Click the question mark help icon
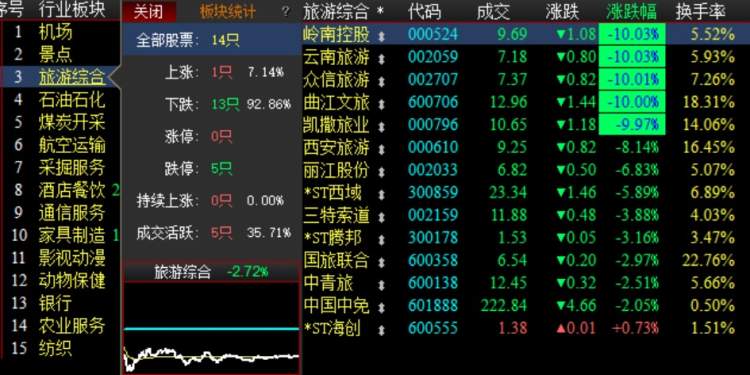 pyautogui.click(x=286, y=11)
